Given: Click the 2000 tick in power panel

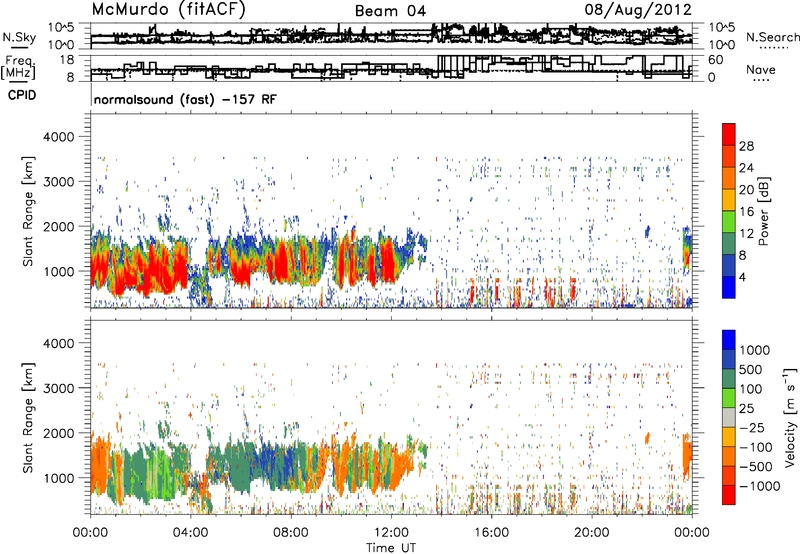Looking at the screenshot, I should point(59,226).
